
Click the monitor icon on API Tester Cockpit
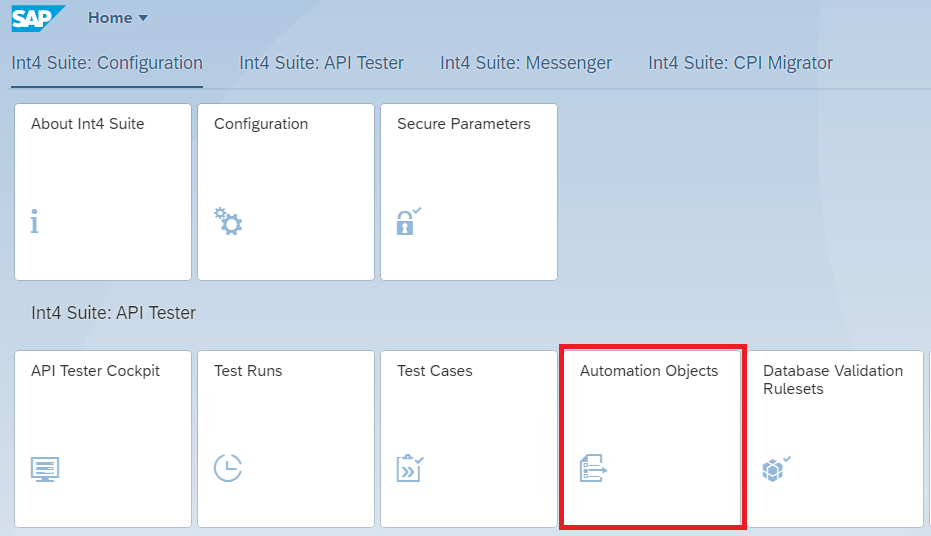pyautogui.click(x=45, y=468)
